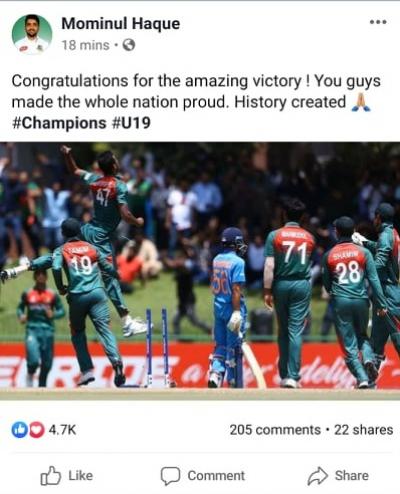This screenshot has height=494, width=400.
Task: Click the 18 mins timestamp
Action: pyautogui.click(x=86, y=45)
